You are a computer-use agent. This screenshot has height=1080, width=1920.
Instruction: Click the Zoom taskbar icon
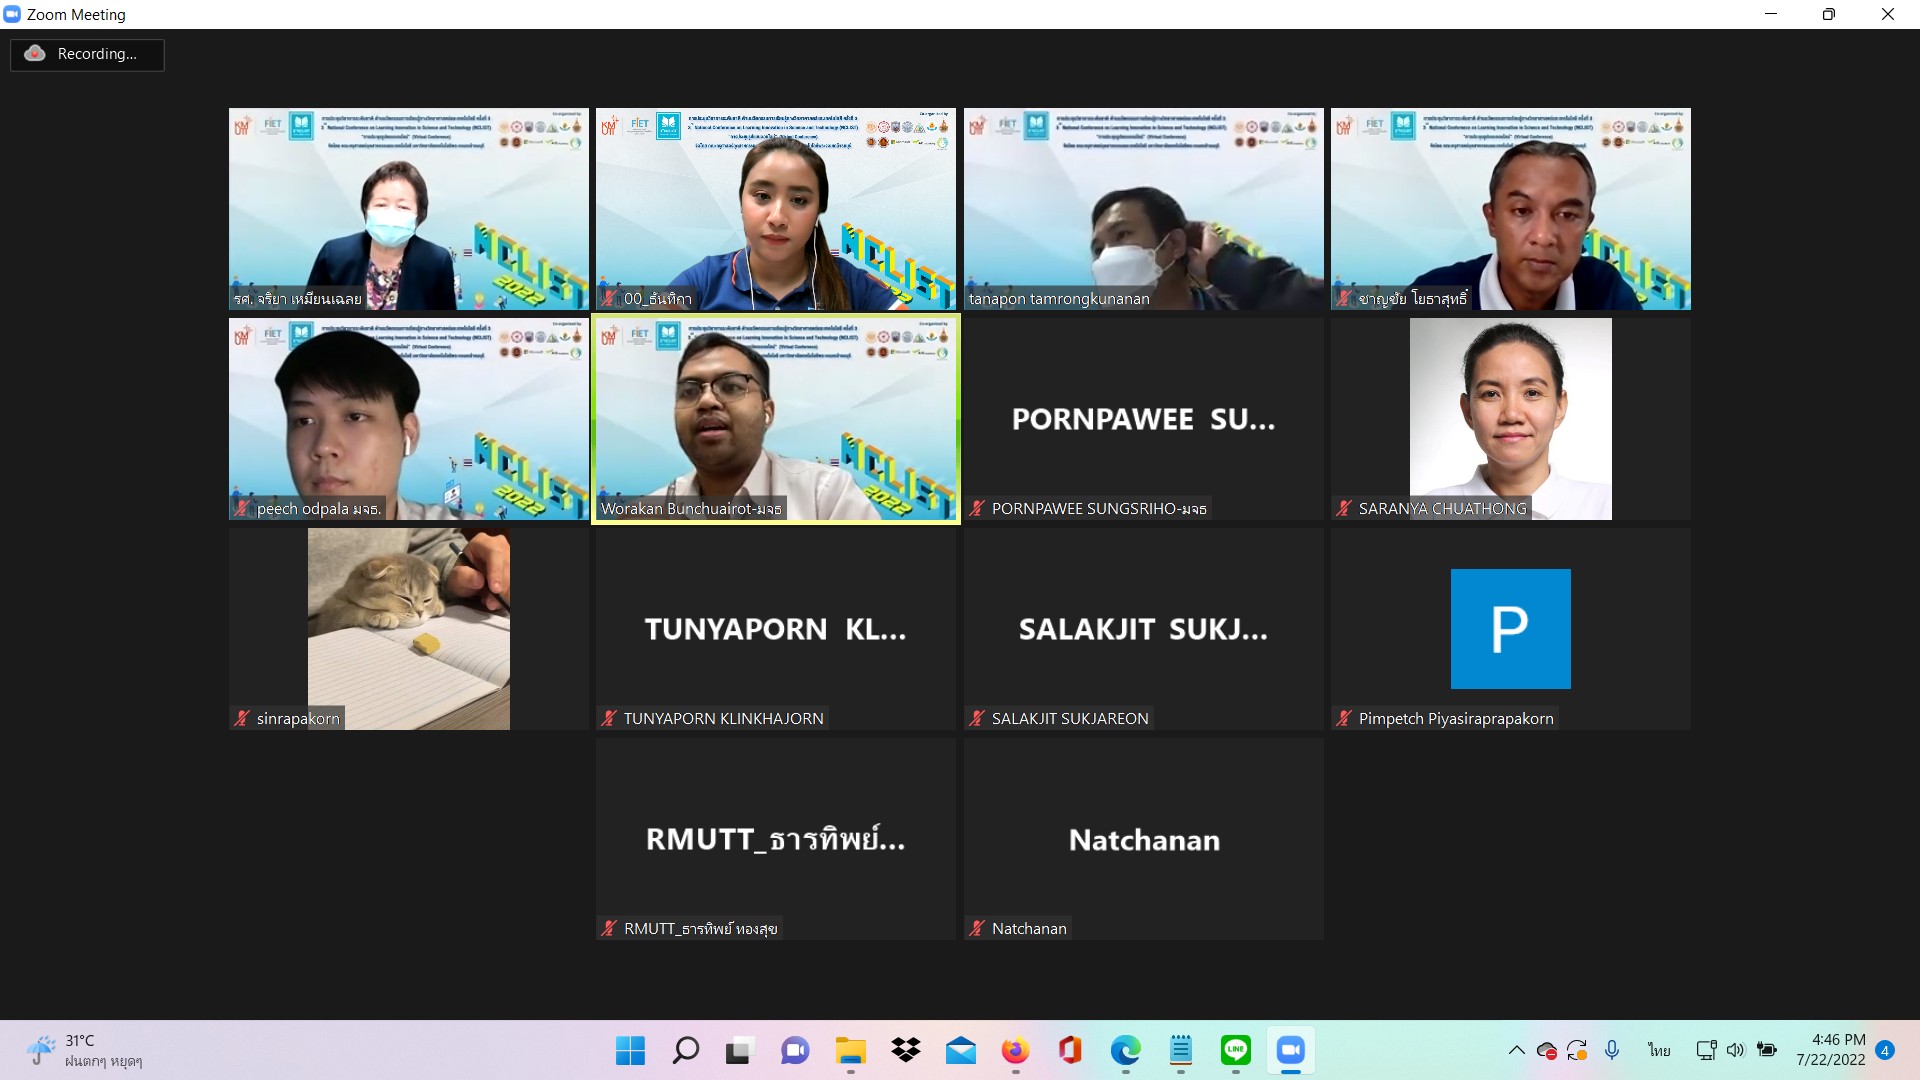pyautogui.click(x=1290, y=1050)
